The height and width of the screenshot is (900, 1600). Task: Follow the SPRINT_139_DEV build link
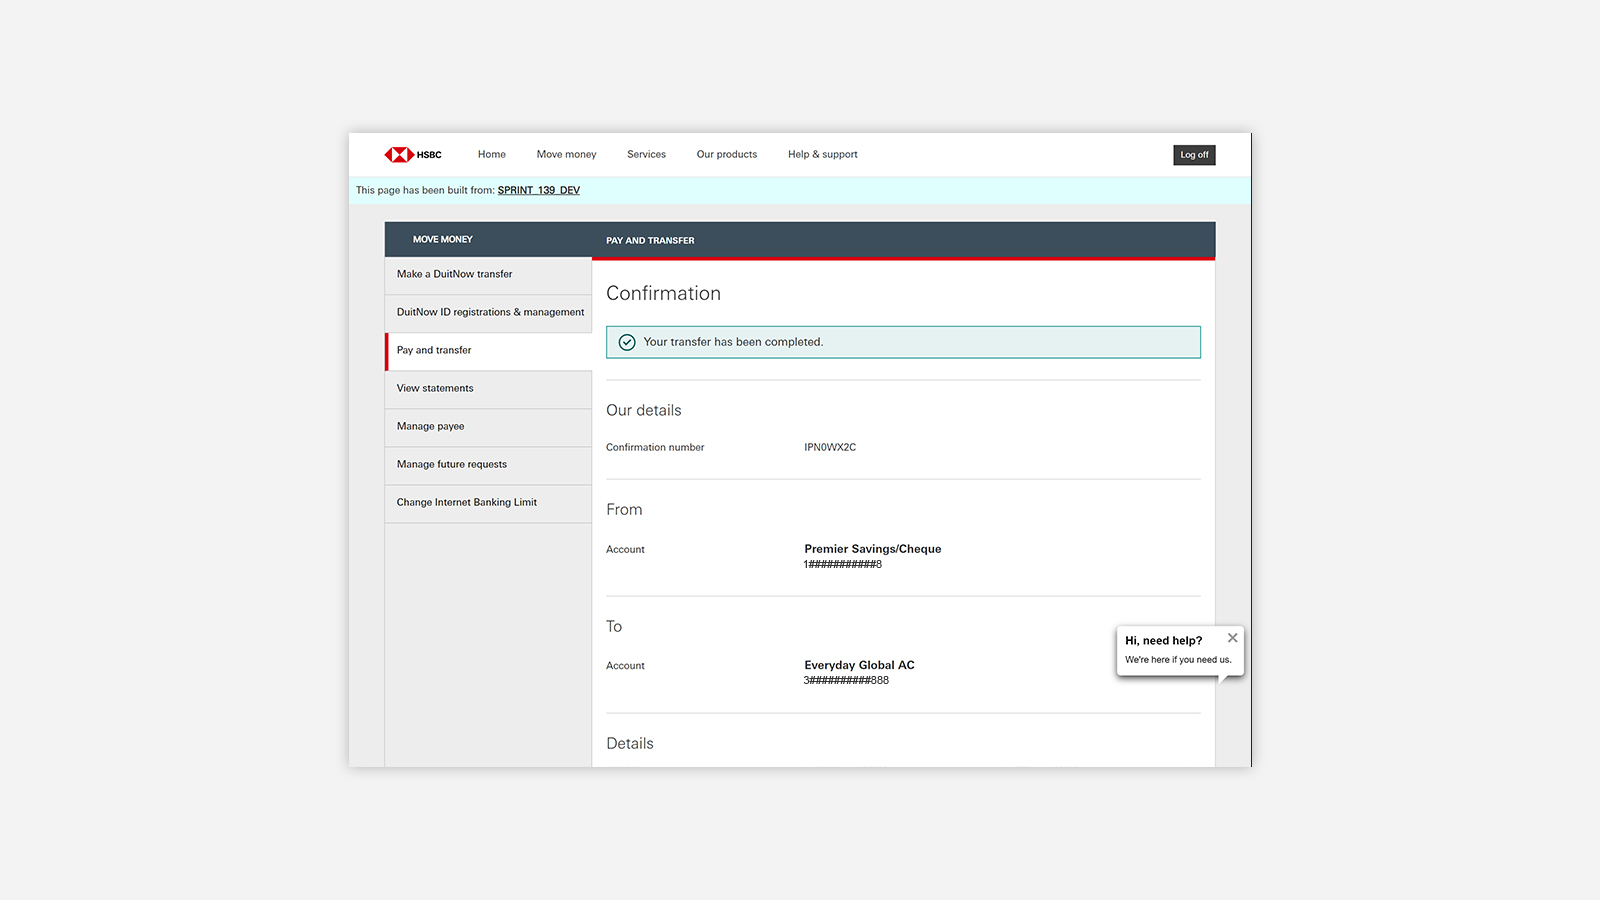pos(538,190)
